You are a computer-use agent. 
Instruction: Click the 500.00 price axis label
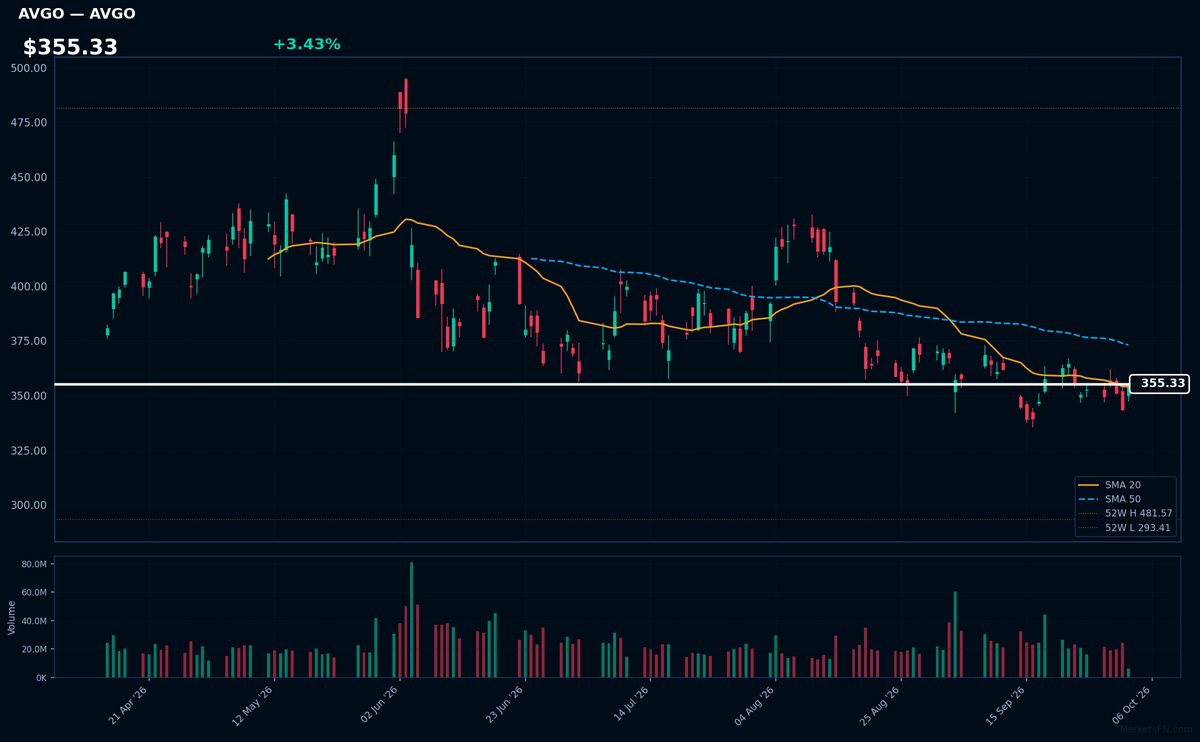click(29, 68)
